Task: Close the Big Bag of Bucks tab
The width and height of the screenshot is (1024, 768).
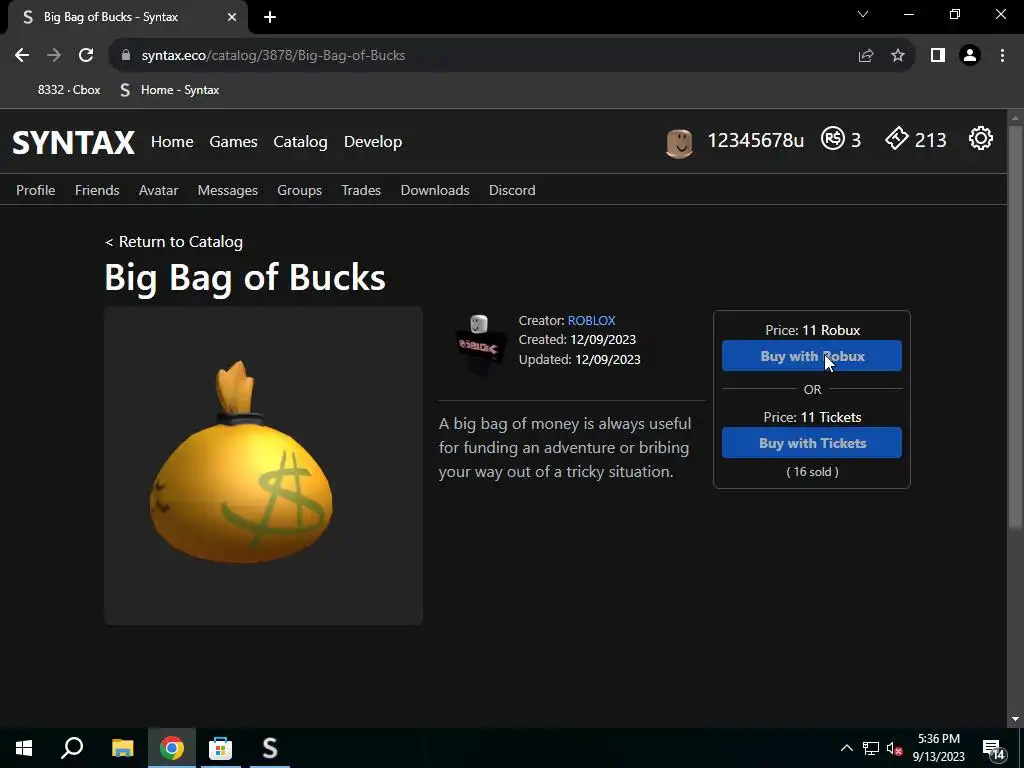Action: point(232,17)
